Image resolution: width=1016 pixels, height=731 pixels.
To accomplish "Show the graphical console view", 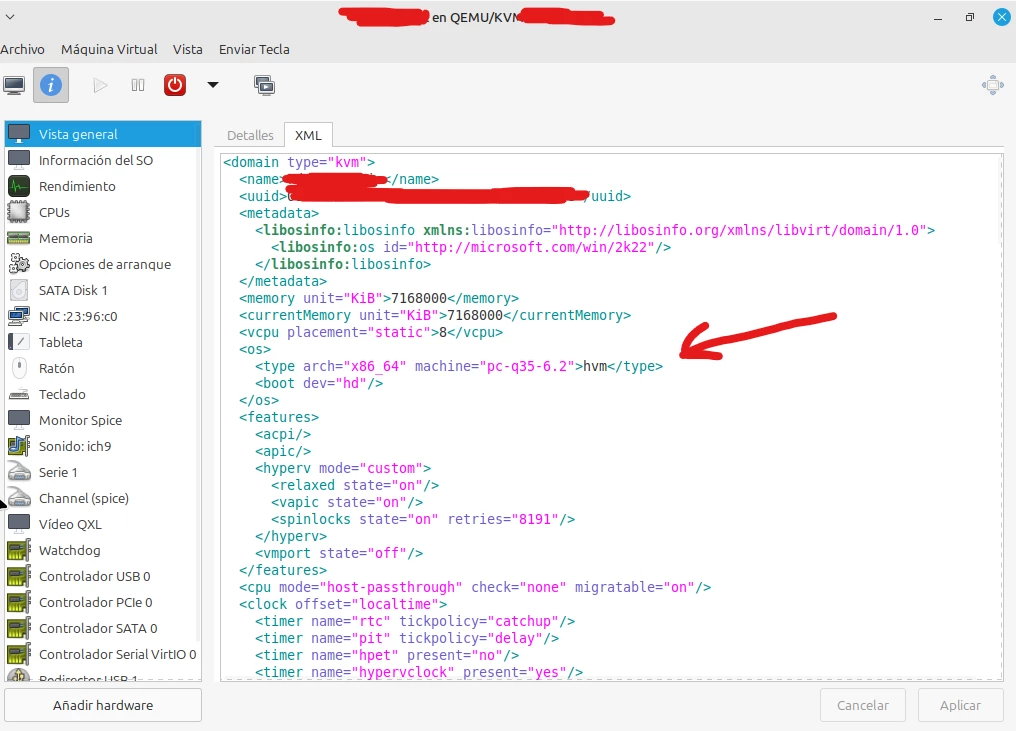I will (14, 85).
